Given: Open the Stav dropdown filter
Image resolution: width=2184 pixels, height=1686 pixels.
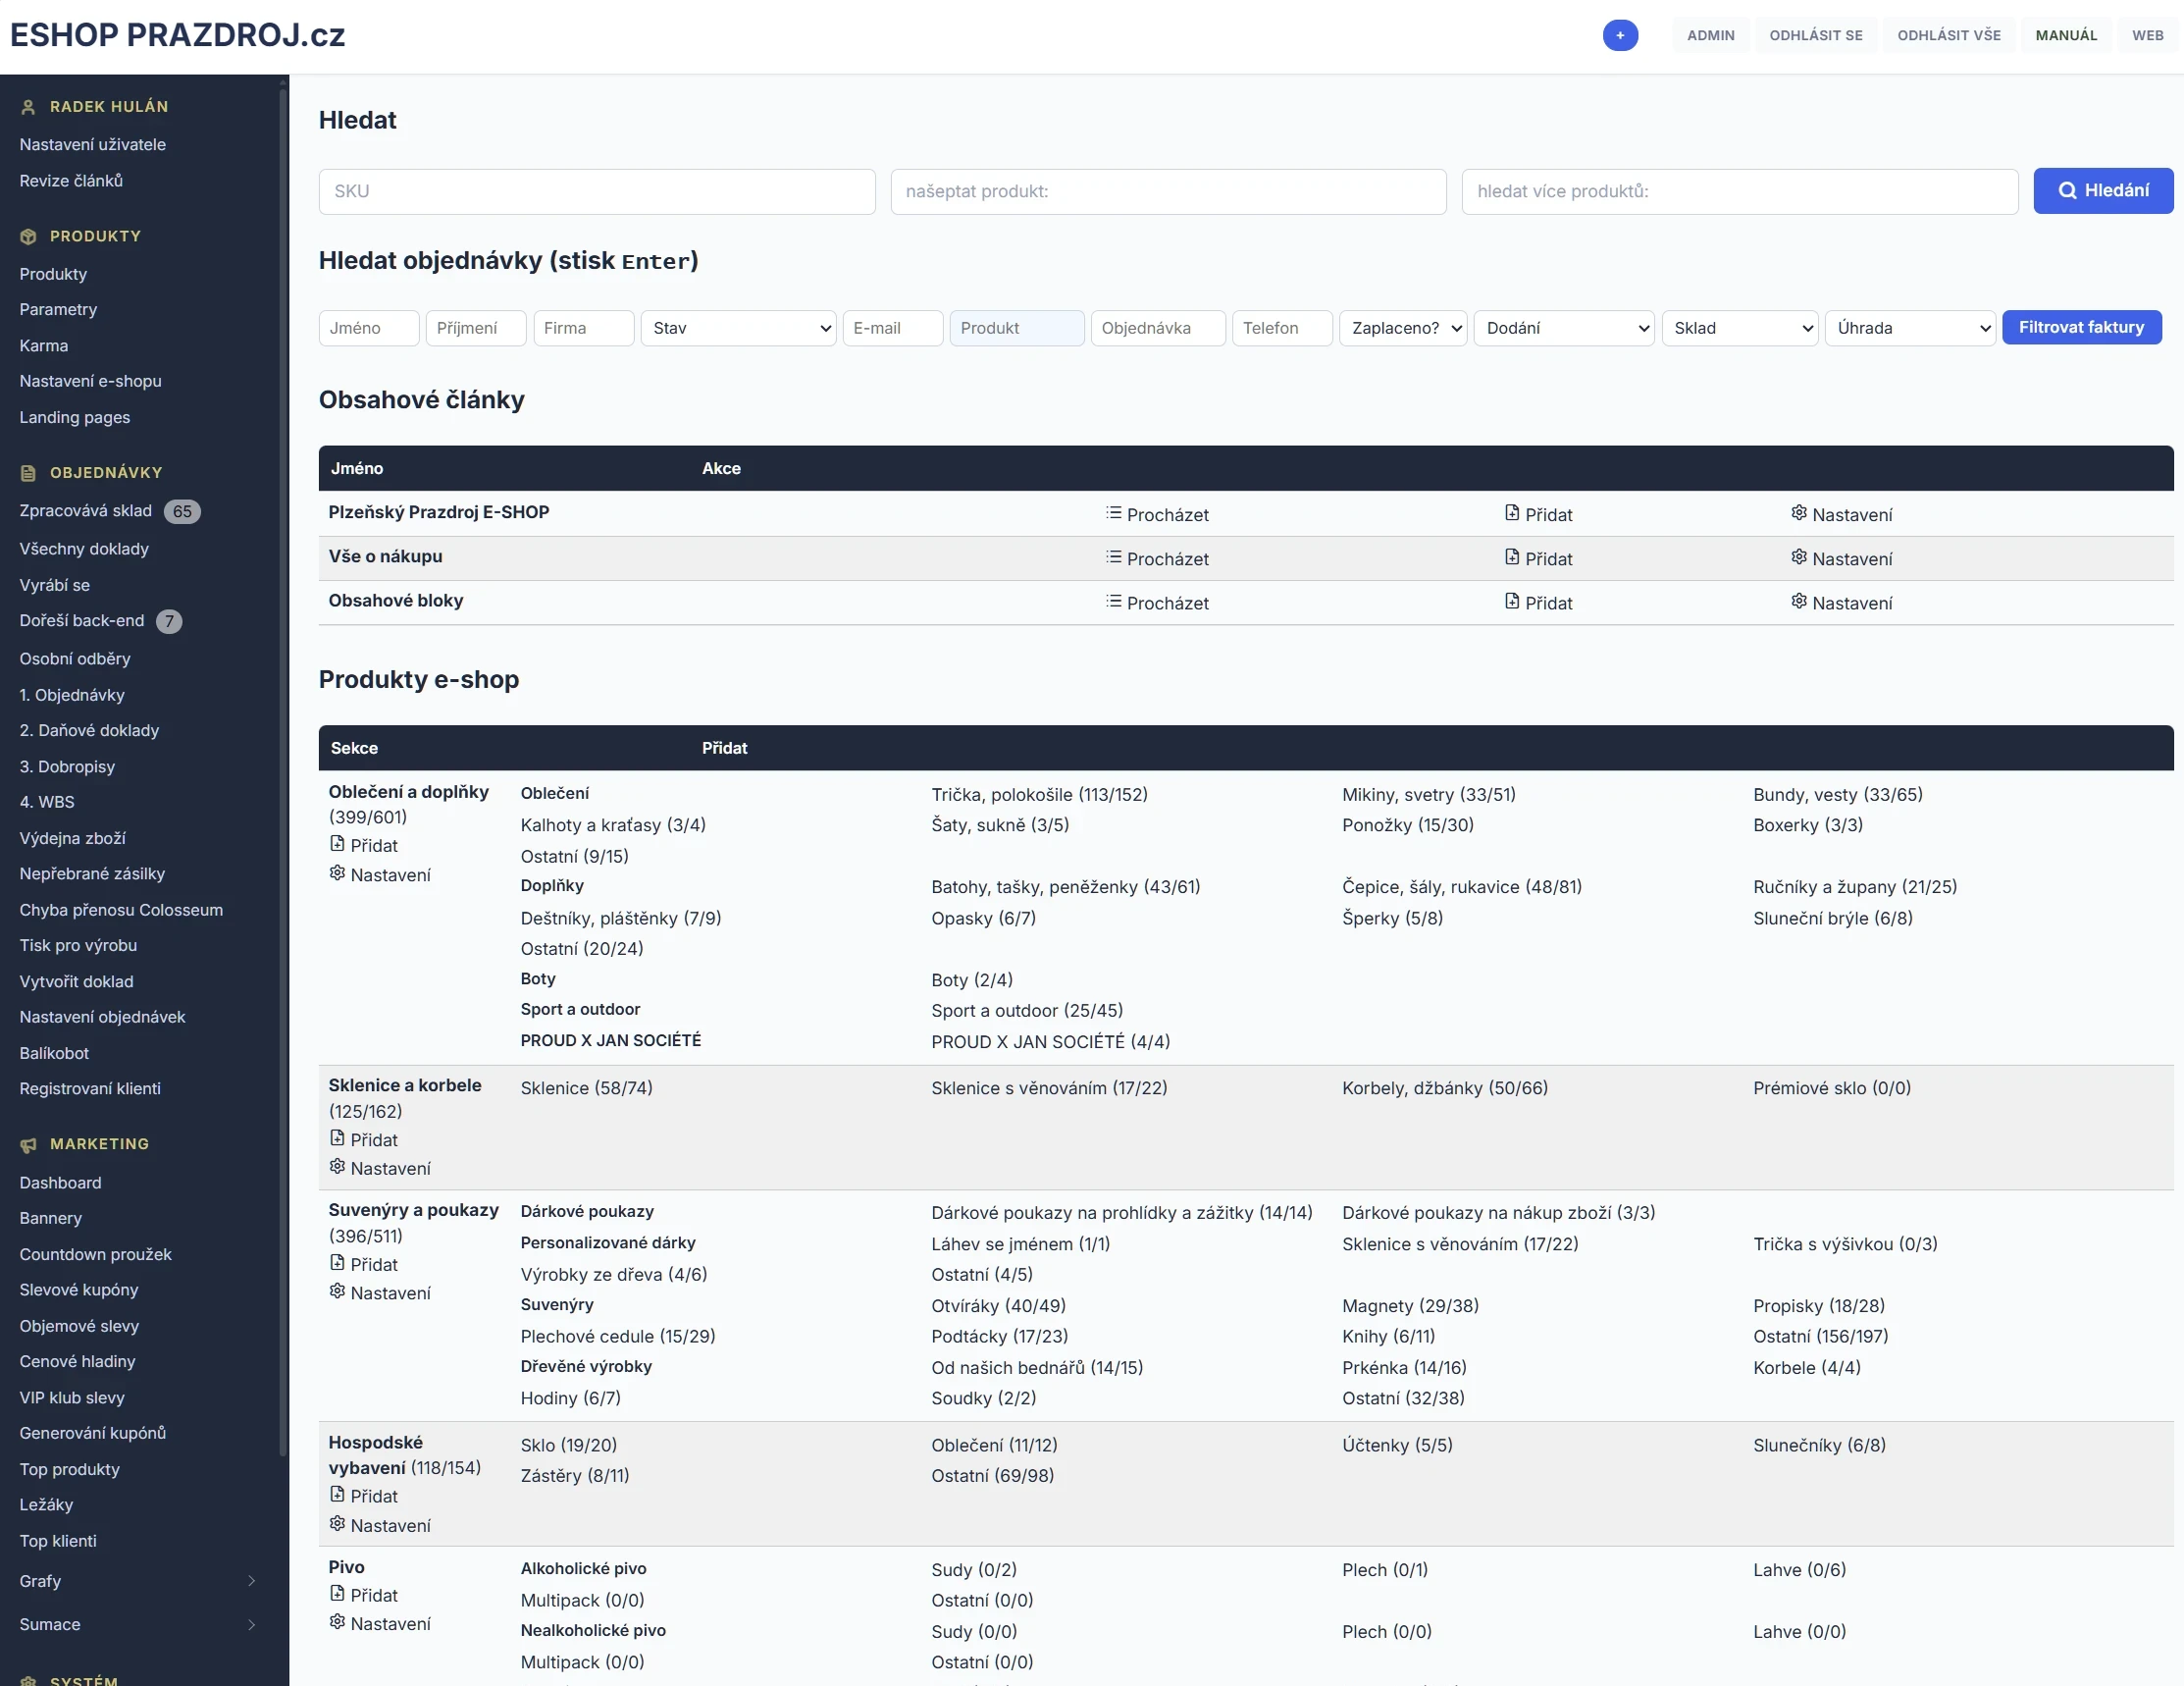Looking at the screenshot, I should (739, 328).
